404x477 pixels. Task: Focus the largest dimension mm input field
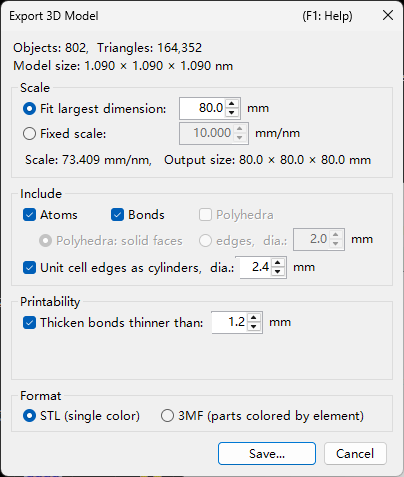(203, 108)
